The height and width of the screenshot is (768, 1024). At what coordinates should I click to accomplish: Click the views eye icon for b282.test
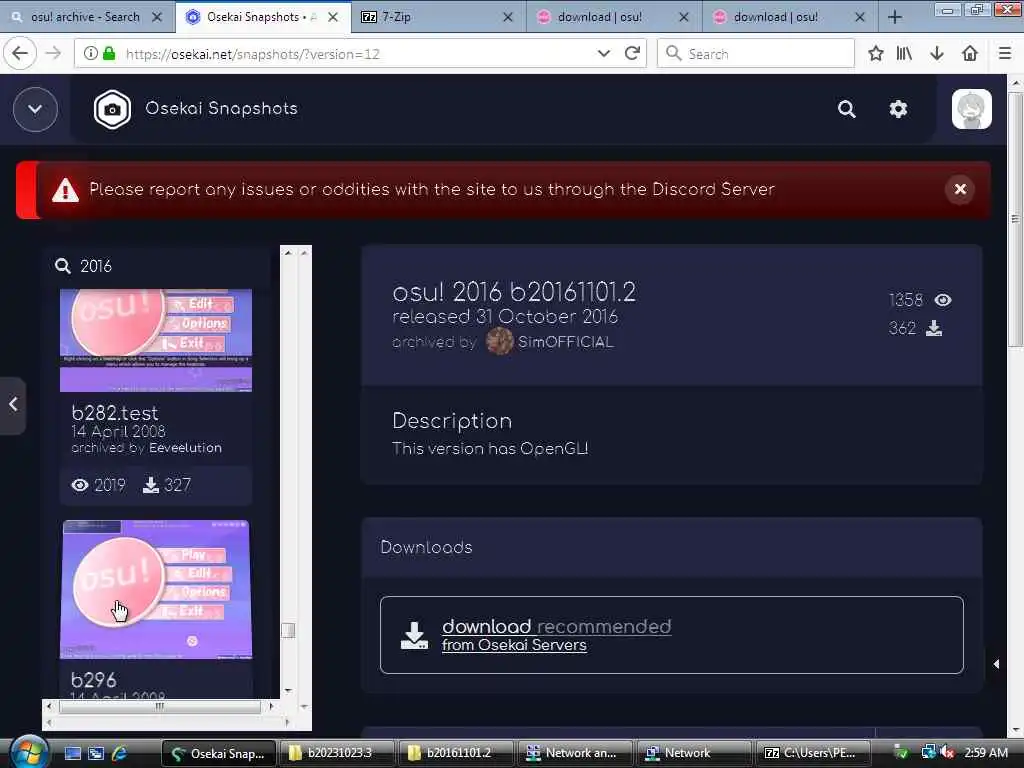click(80, 485)
